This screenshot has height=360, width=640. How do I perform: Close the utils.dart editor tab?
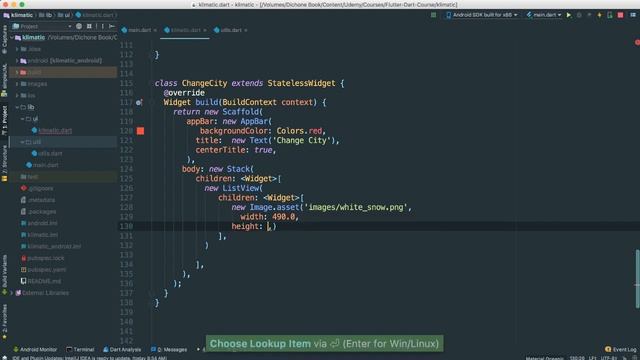click(x=245, y=30)
